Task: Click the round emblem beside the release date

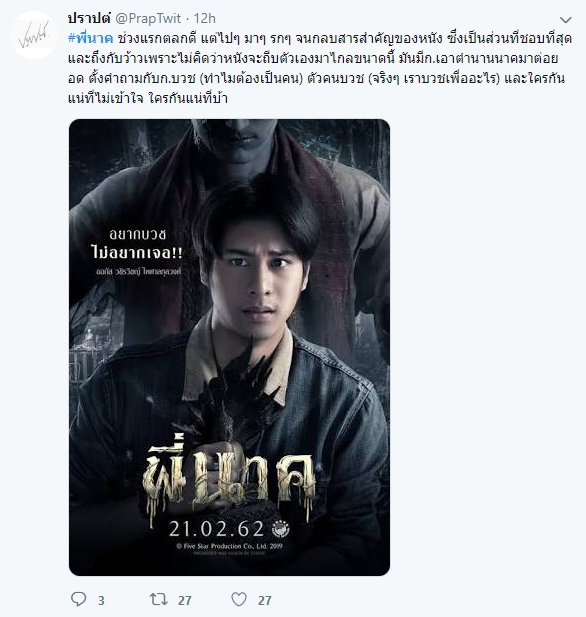Action: [x=281, y=529]
